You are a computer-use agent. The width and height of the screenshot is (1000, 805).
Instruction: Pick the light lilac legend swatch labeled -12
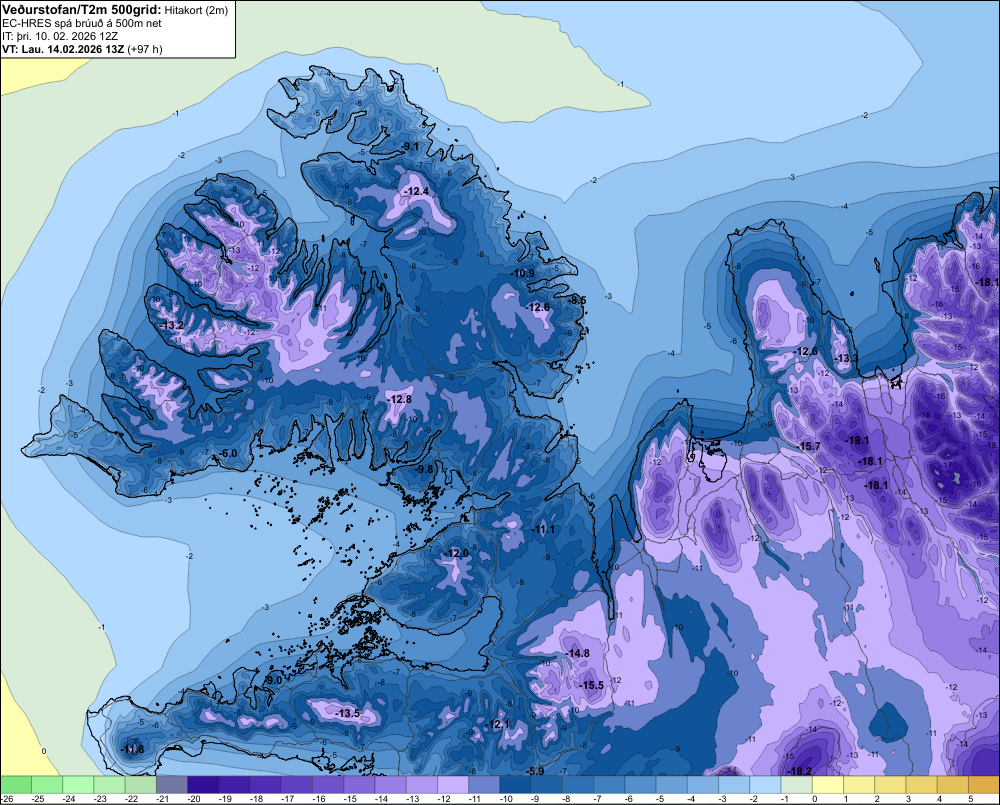[453, 784]
